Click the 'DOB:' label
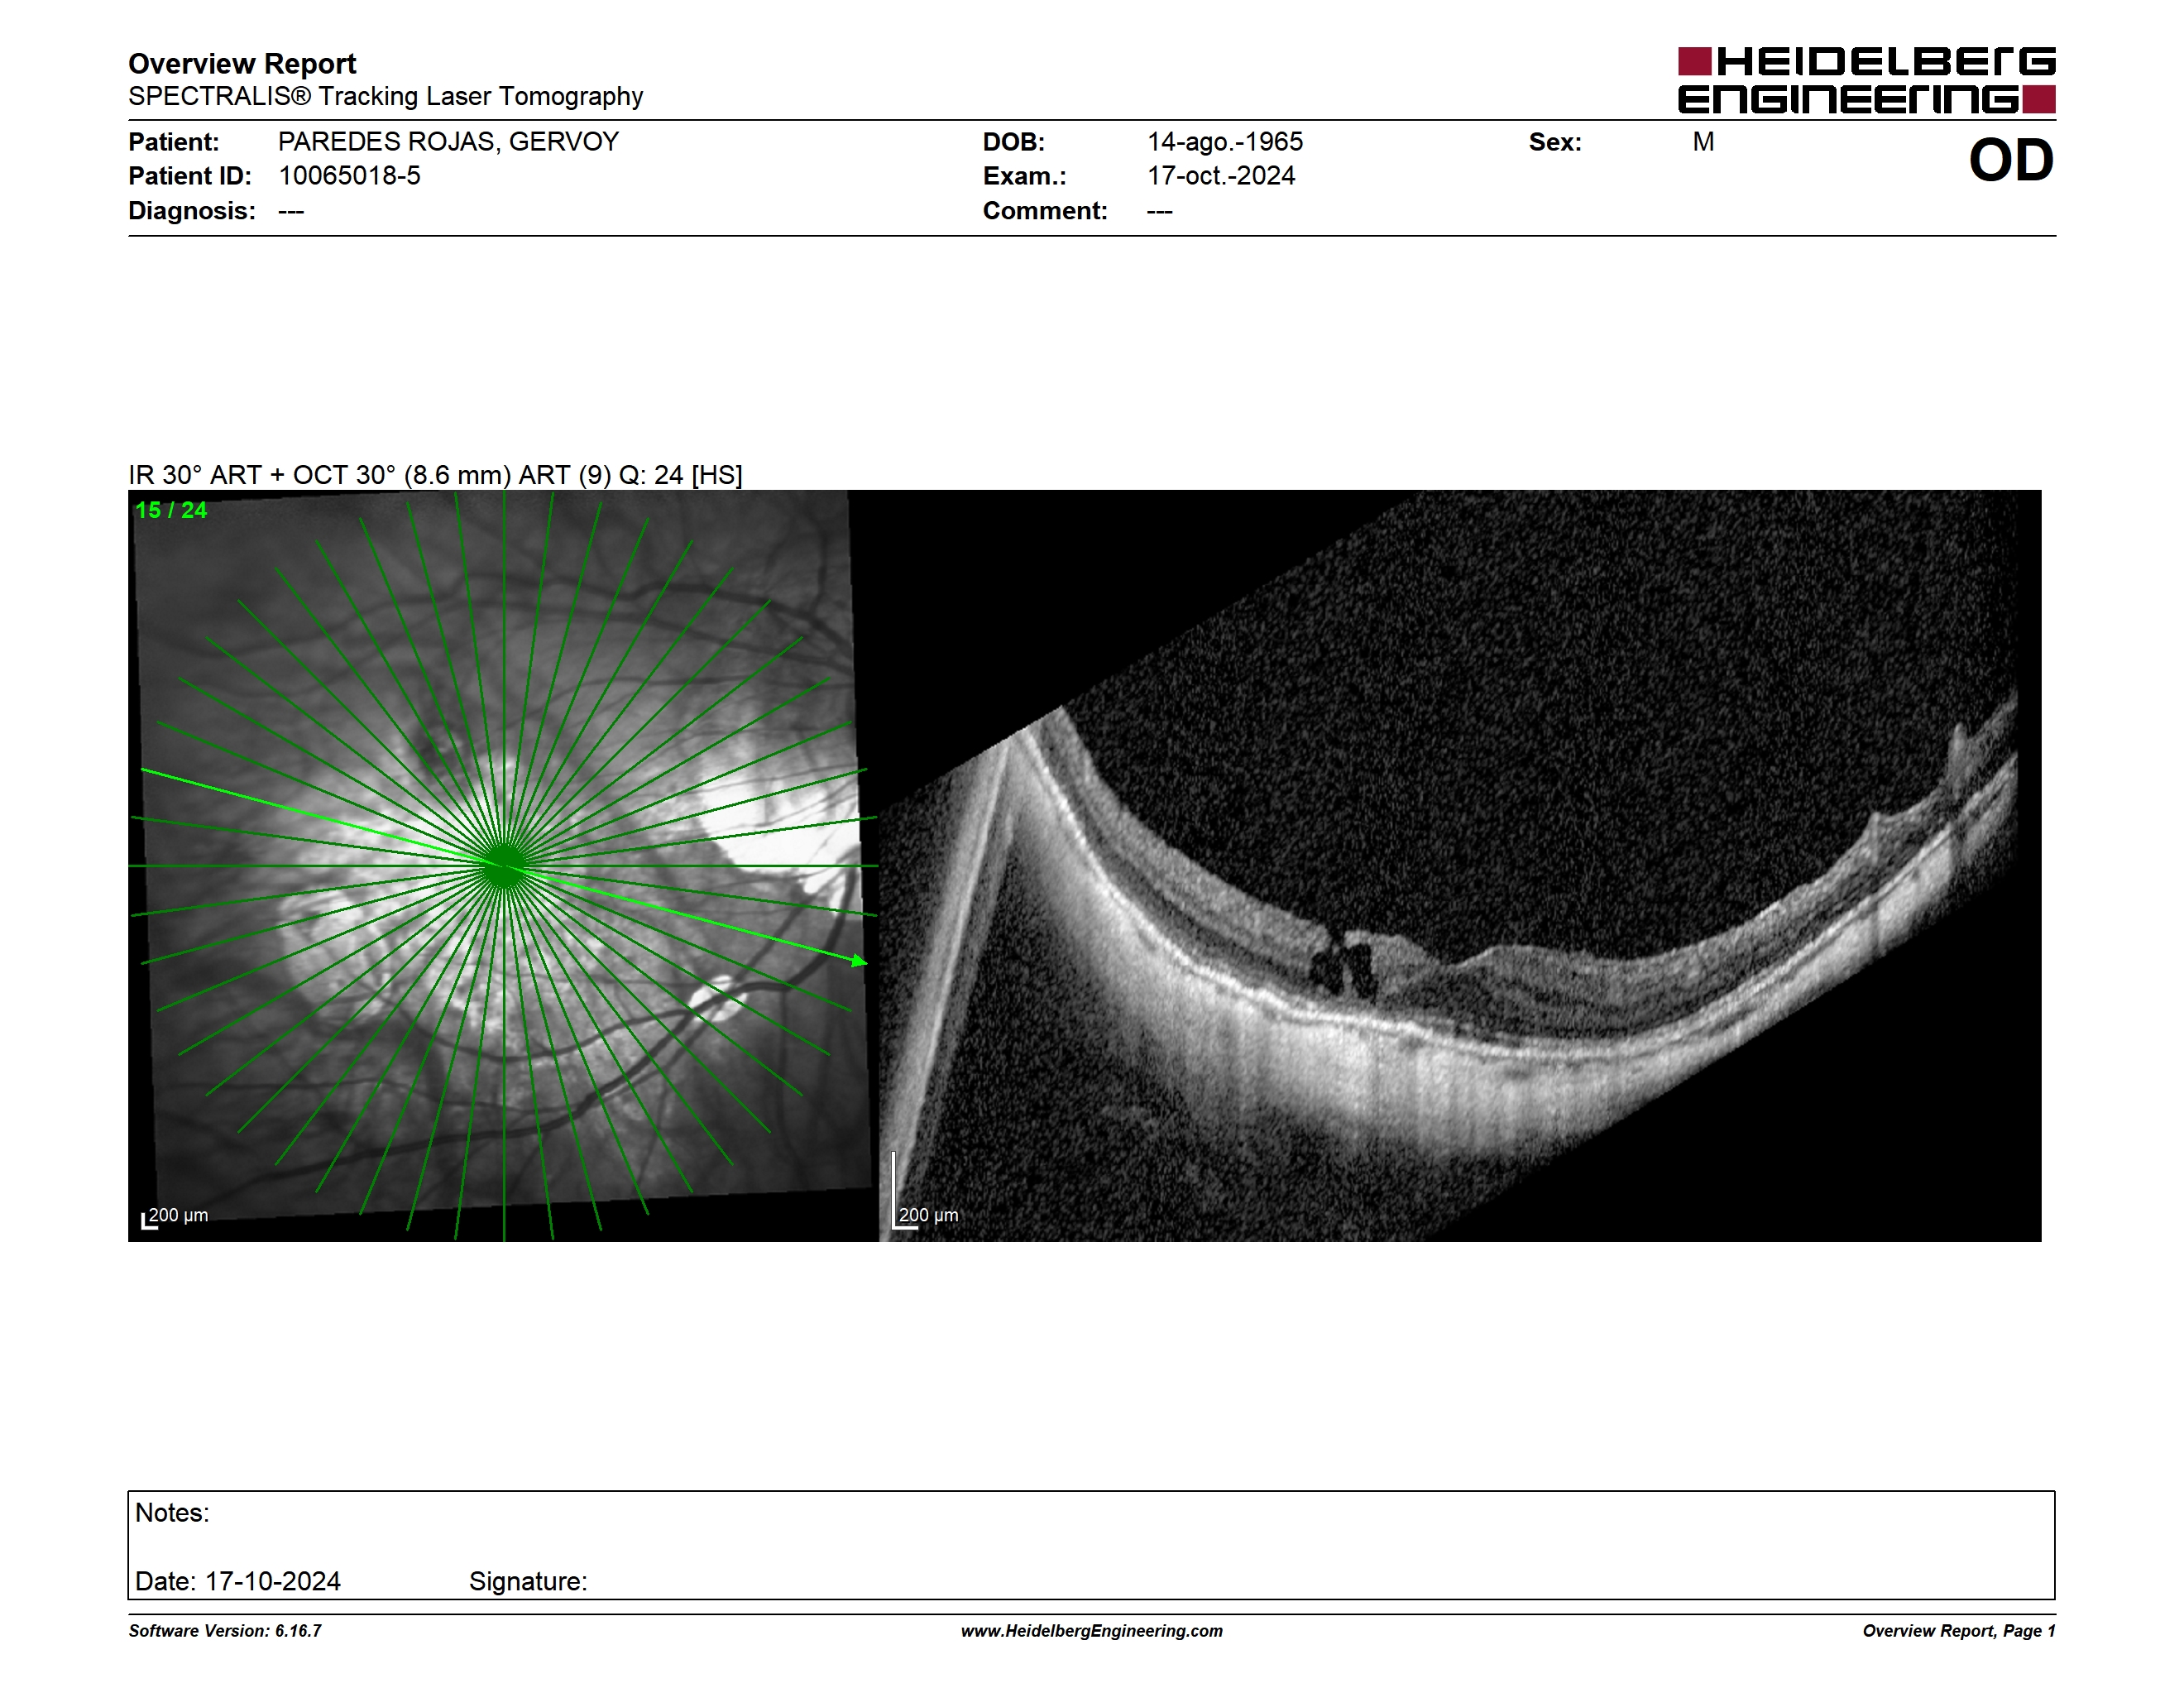 tap(1013, 142)
